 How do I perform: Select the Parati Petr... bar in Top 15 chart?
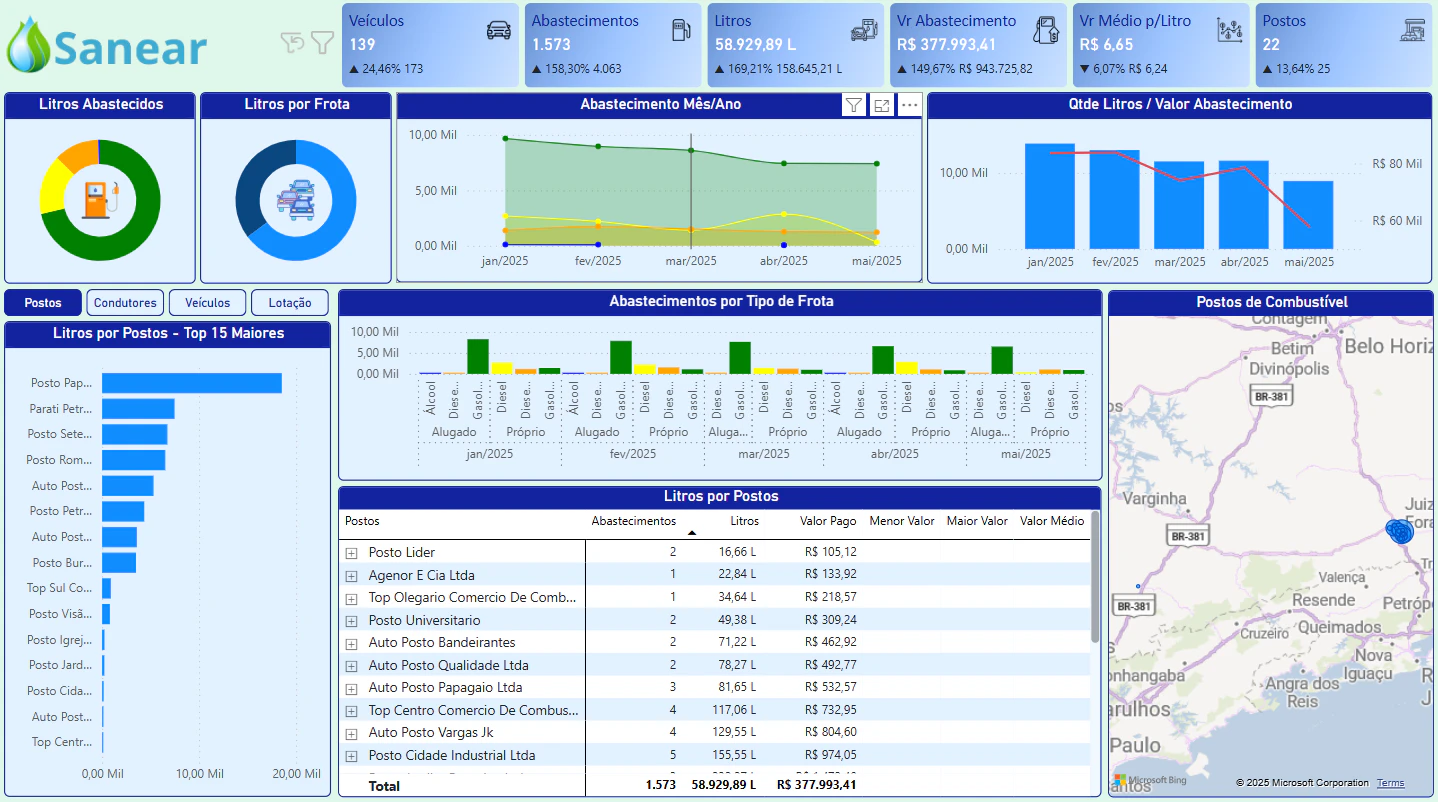click(x=138, y=409)
